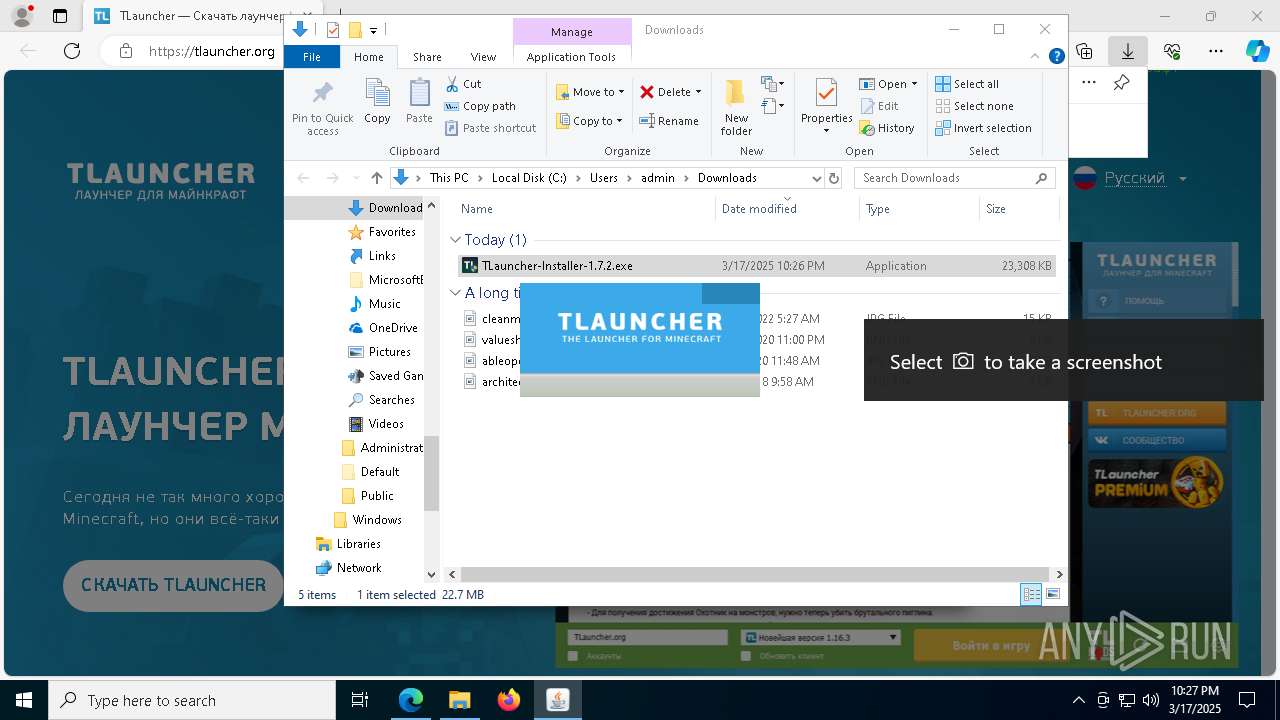The width and height of the screenshot is (1280, 720).
Task: Collapse the A long time ago group
Action: coord(455,293)
